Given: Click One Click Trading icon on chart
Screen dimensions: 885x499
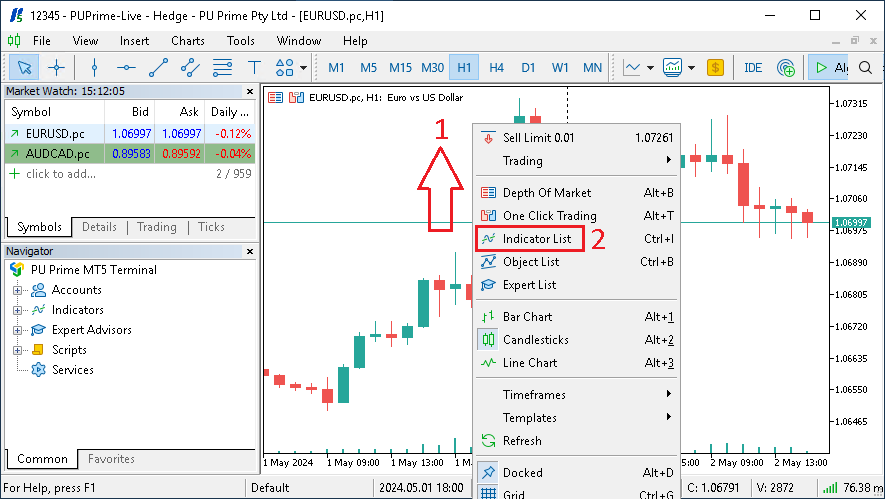Looking at the screenshot, I should click(x=296, y=97).
